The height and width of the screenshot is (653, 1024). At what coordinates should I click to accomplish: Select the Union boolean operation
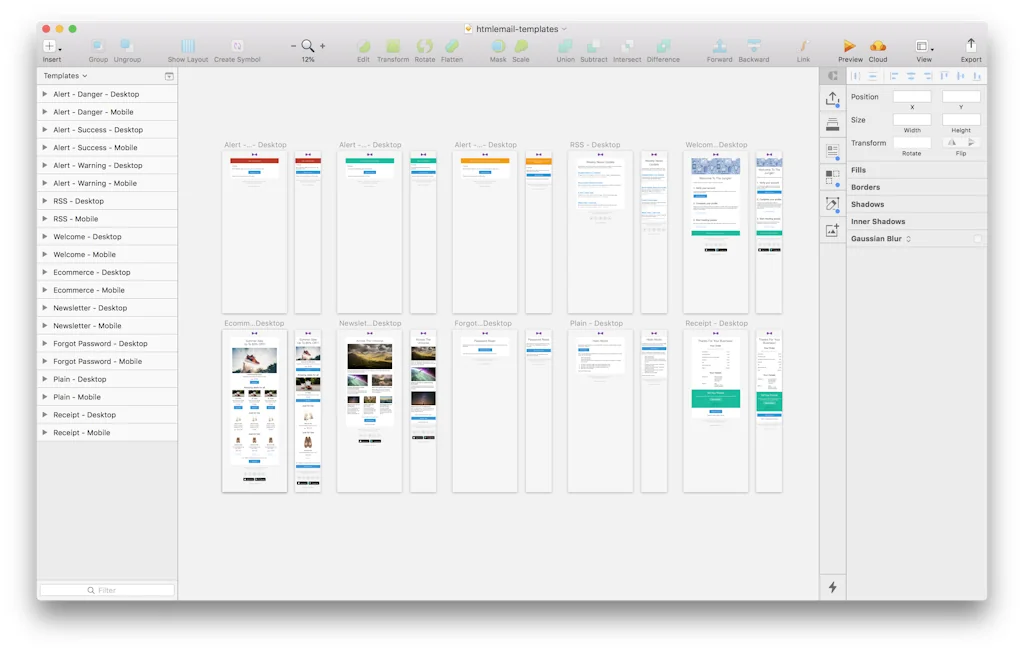[x=565, y=47]
